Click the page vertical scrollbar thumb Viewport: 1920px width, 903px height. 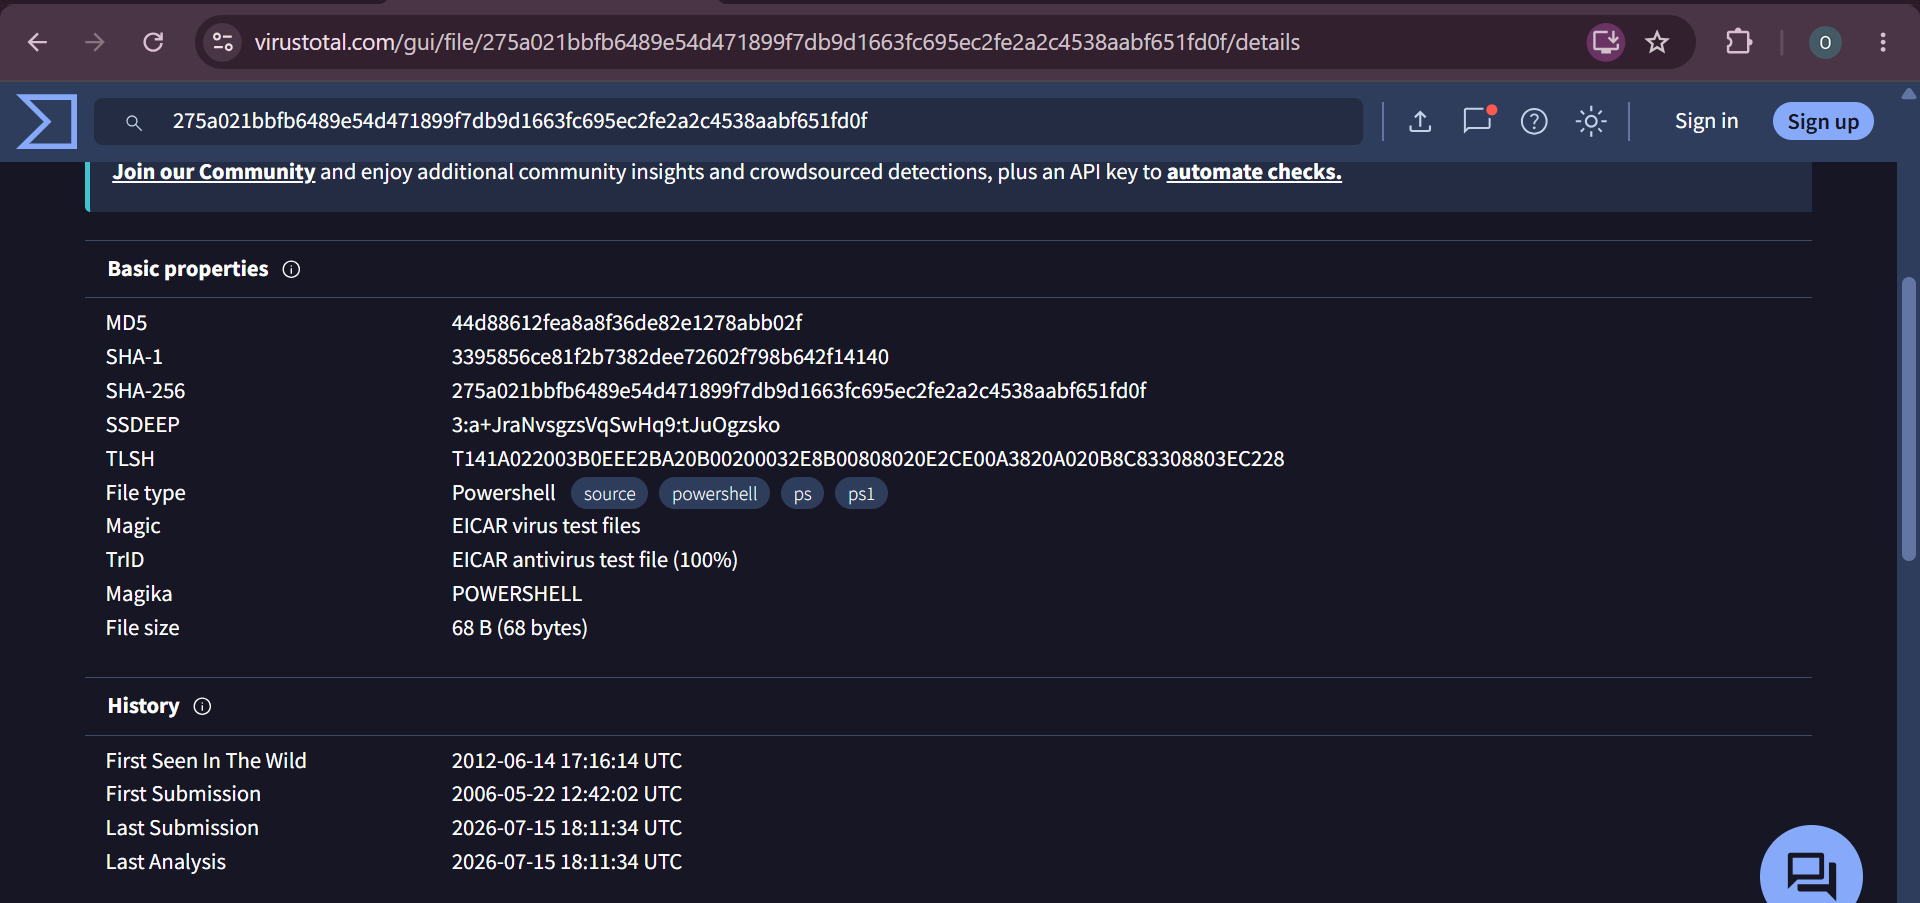pos(1908,418)
